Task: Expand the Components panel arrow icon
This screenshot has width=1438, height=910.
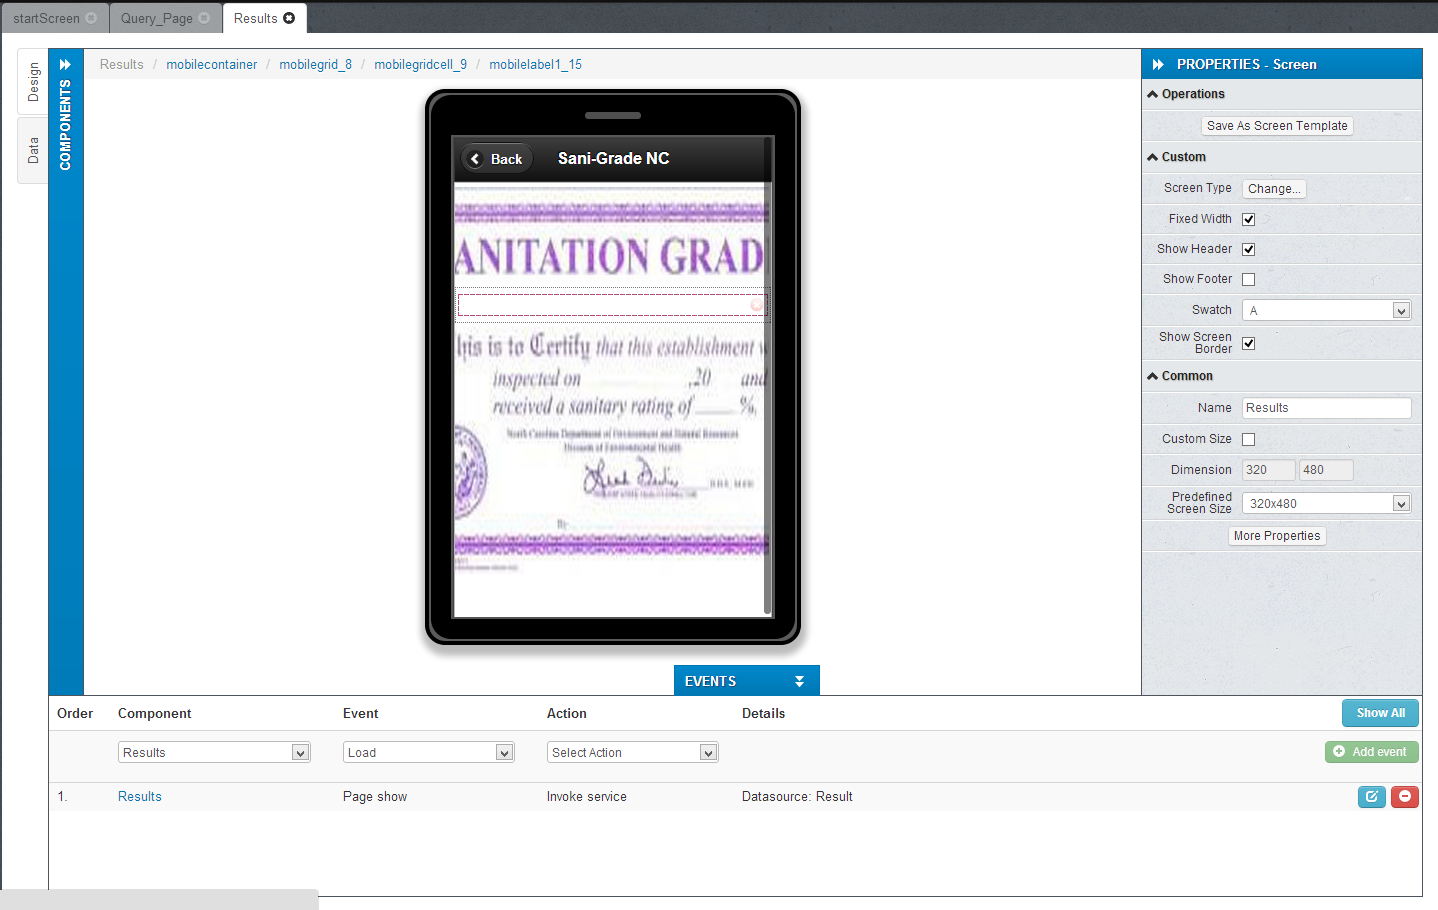Action: click(x=65, y=64)
